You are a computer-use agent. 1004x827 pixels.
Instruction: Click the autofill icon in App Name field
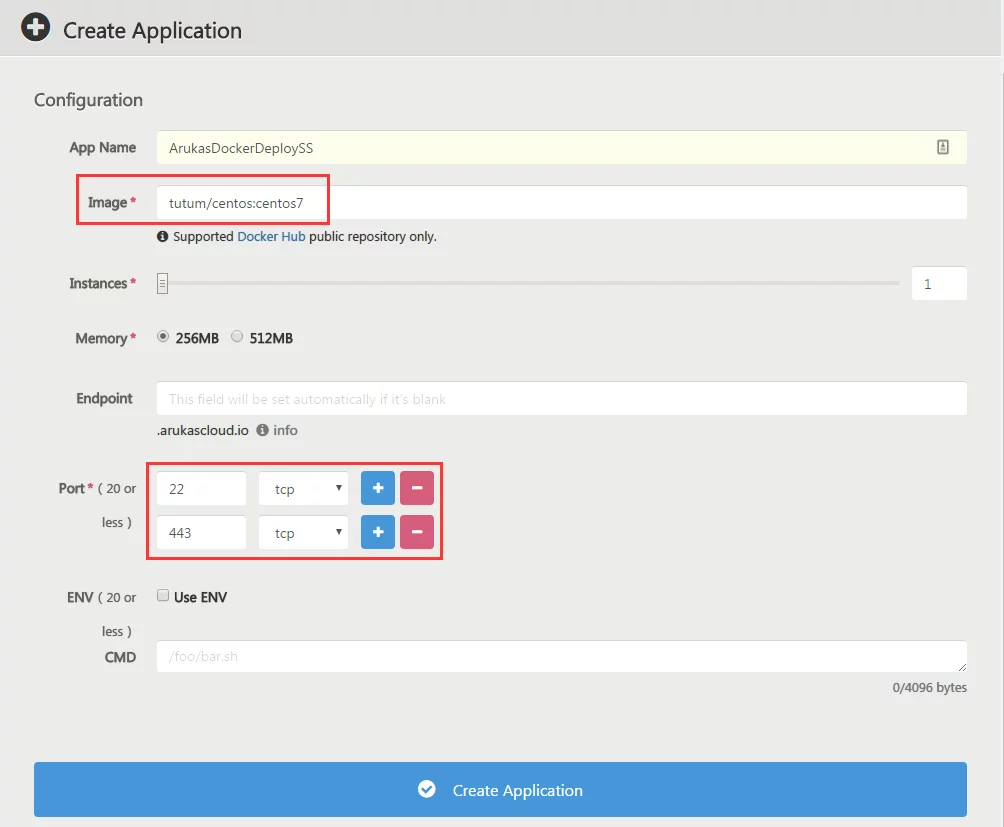942,147
